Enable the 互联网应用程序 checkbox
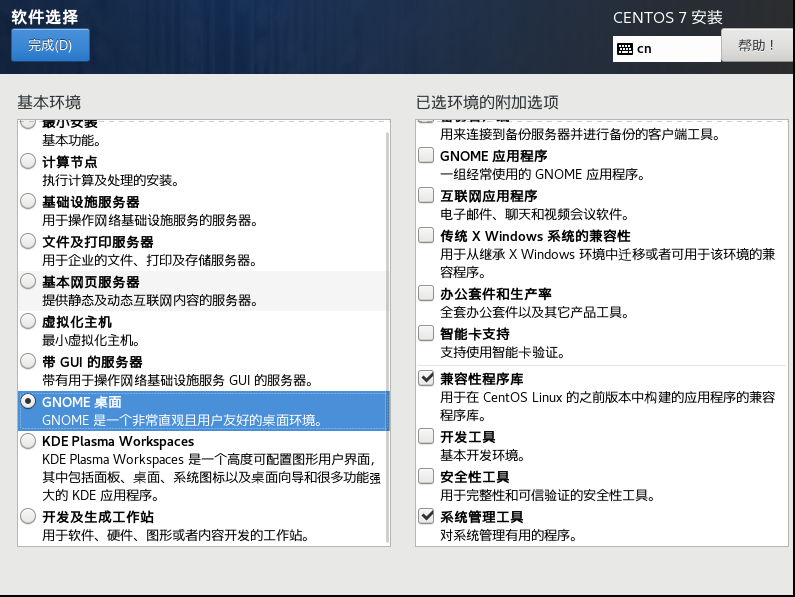Viewport: 795px width, 597px height. click(426, 195)
